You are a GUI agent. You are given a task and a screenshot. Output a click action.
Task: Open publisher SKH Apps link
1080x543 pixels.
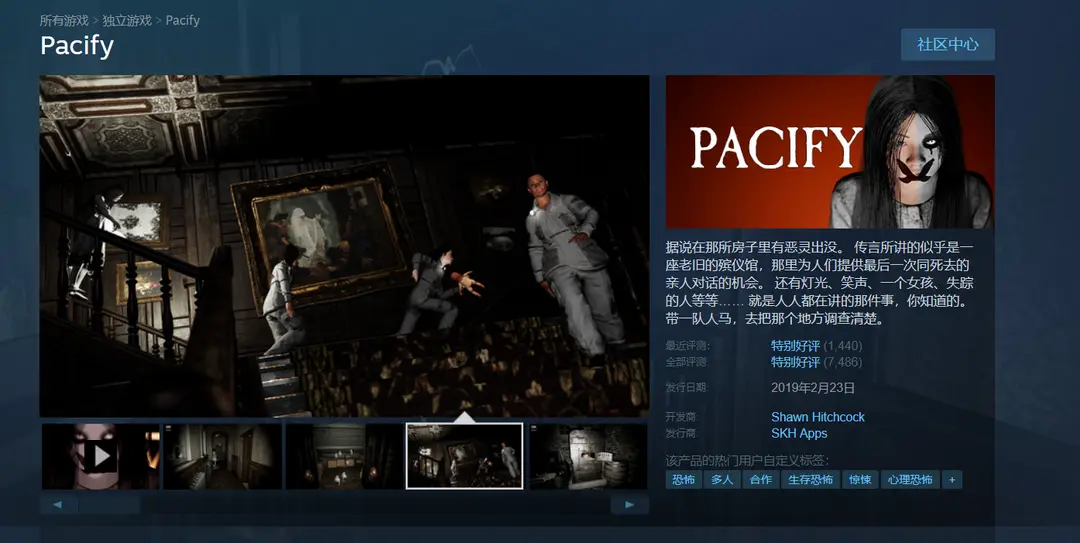point(799,433)
